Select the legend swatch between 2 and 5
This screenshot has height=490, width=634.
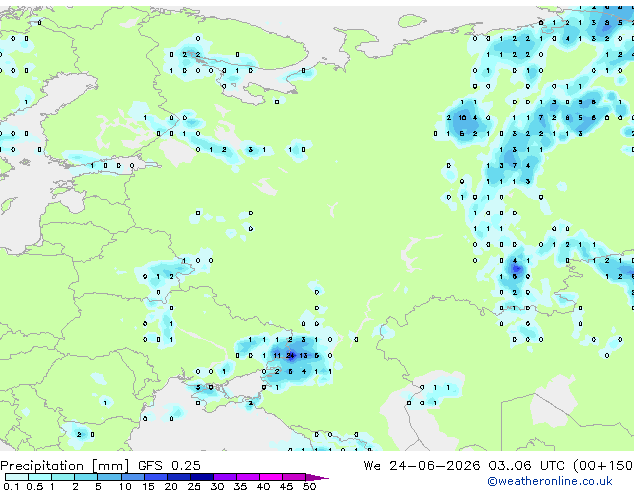[x=86, y=477]
